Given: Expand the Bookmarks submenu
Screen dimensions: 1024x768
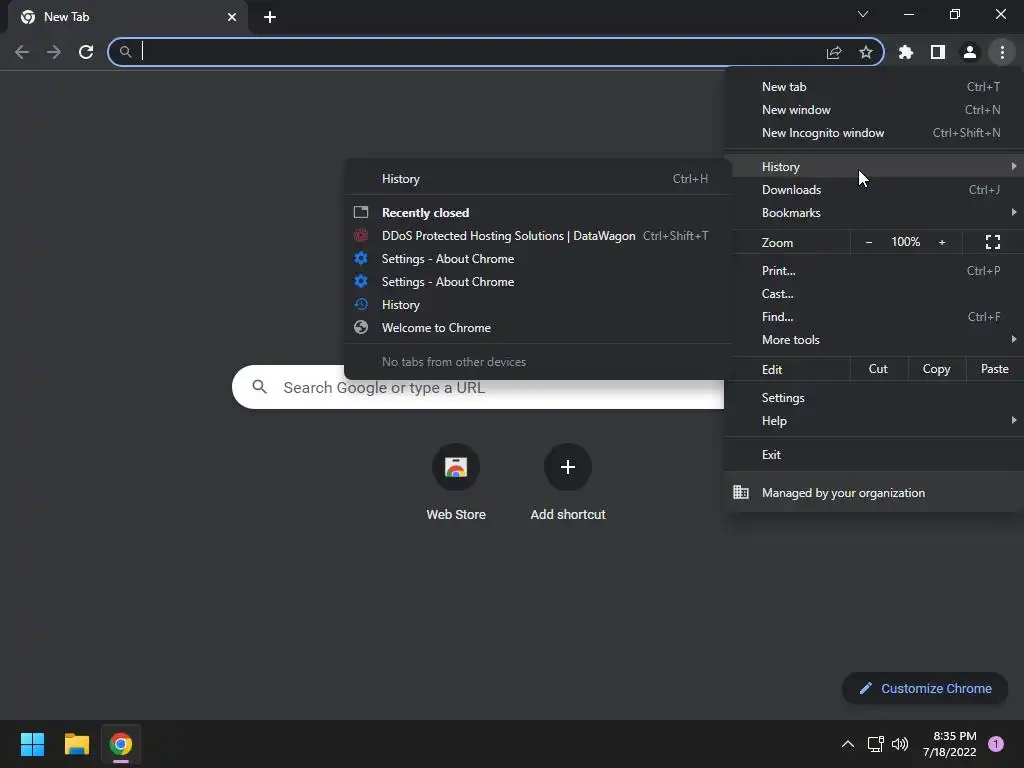Looking at the screenshot, I should [874, 213].
